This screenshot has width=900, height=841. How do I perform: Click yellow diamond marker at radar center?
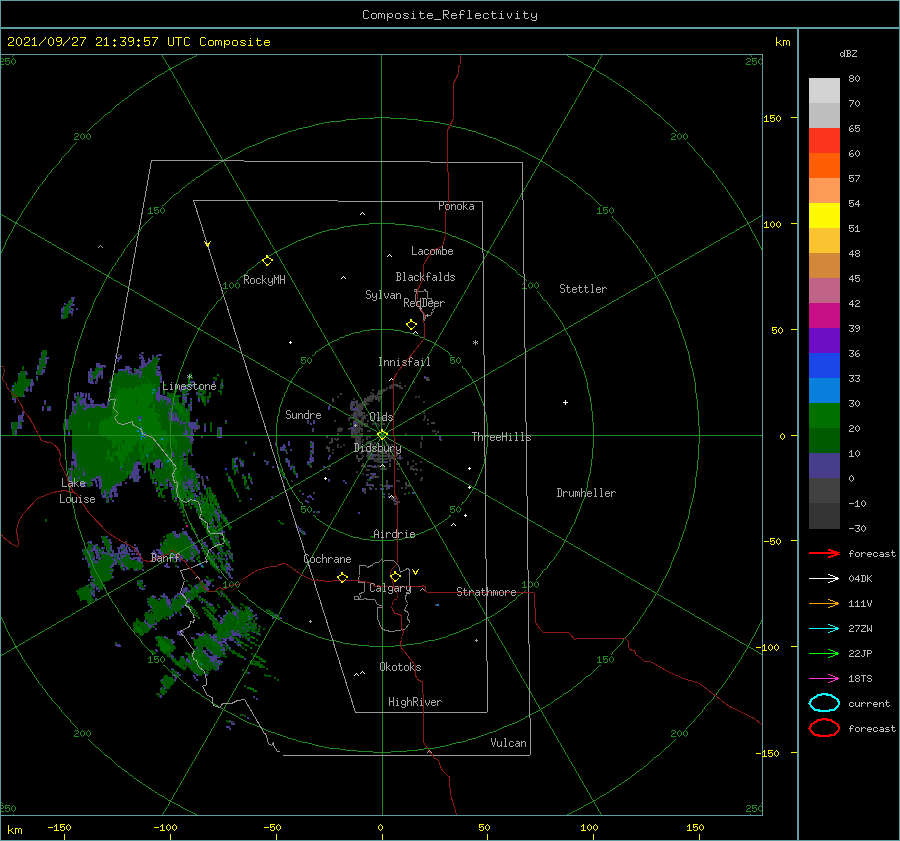[x=382, y=435]
